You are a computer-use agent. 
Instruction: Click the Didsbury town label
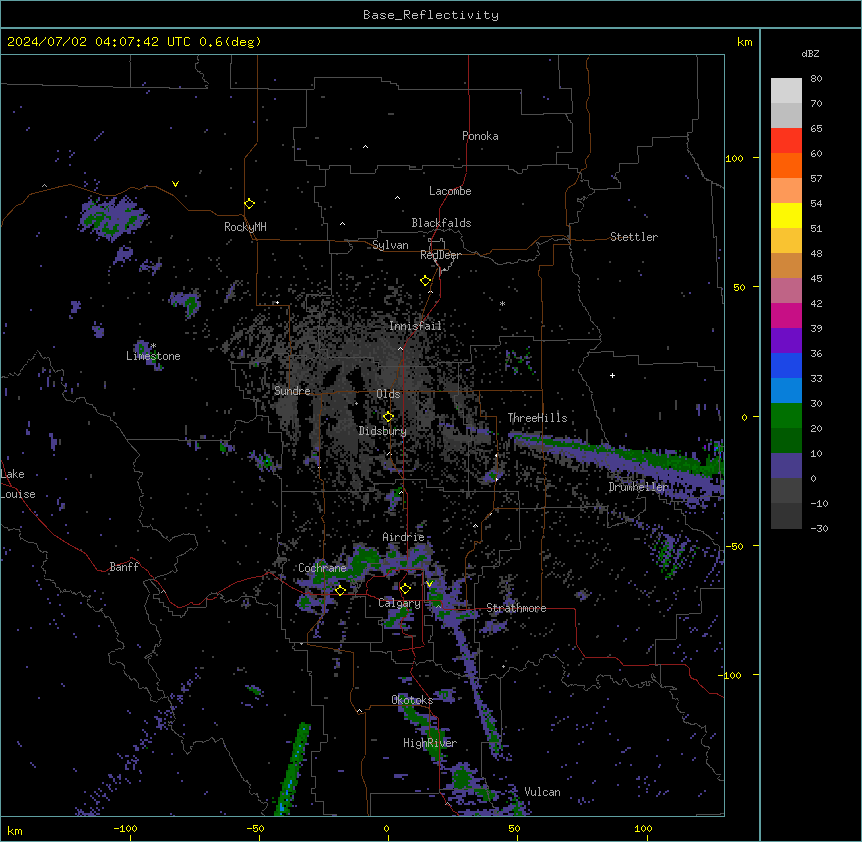(383, 431)
